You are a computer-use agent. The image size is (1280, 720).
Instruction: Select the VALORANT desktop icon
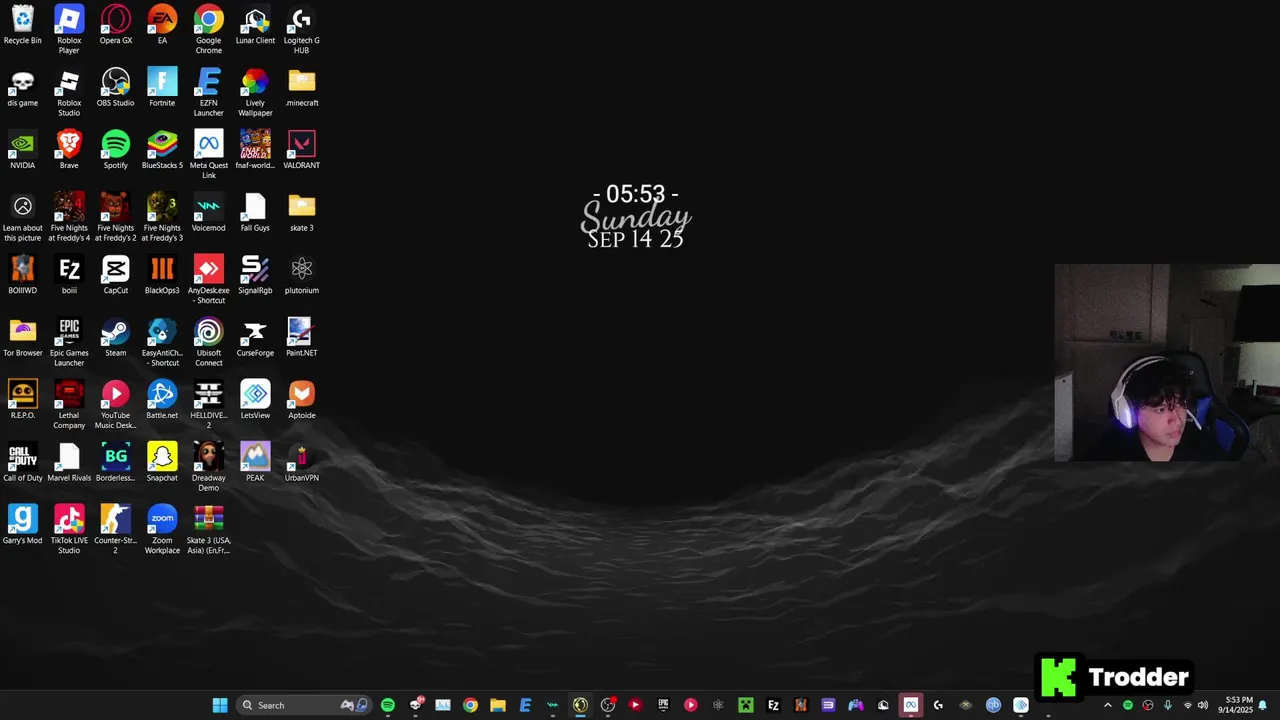301,151
